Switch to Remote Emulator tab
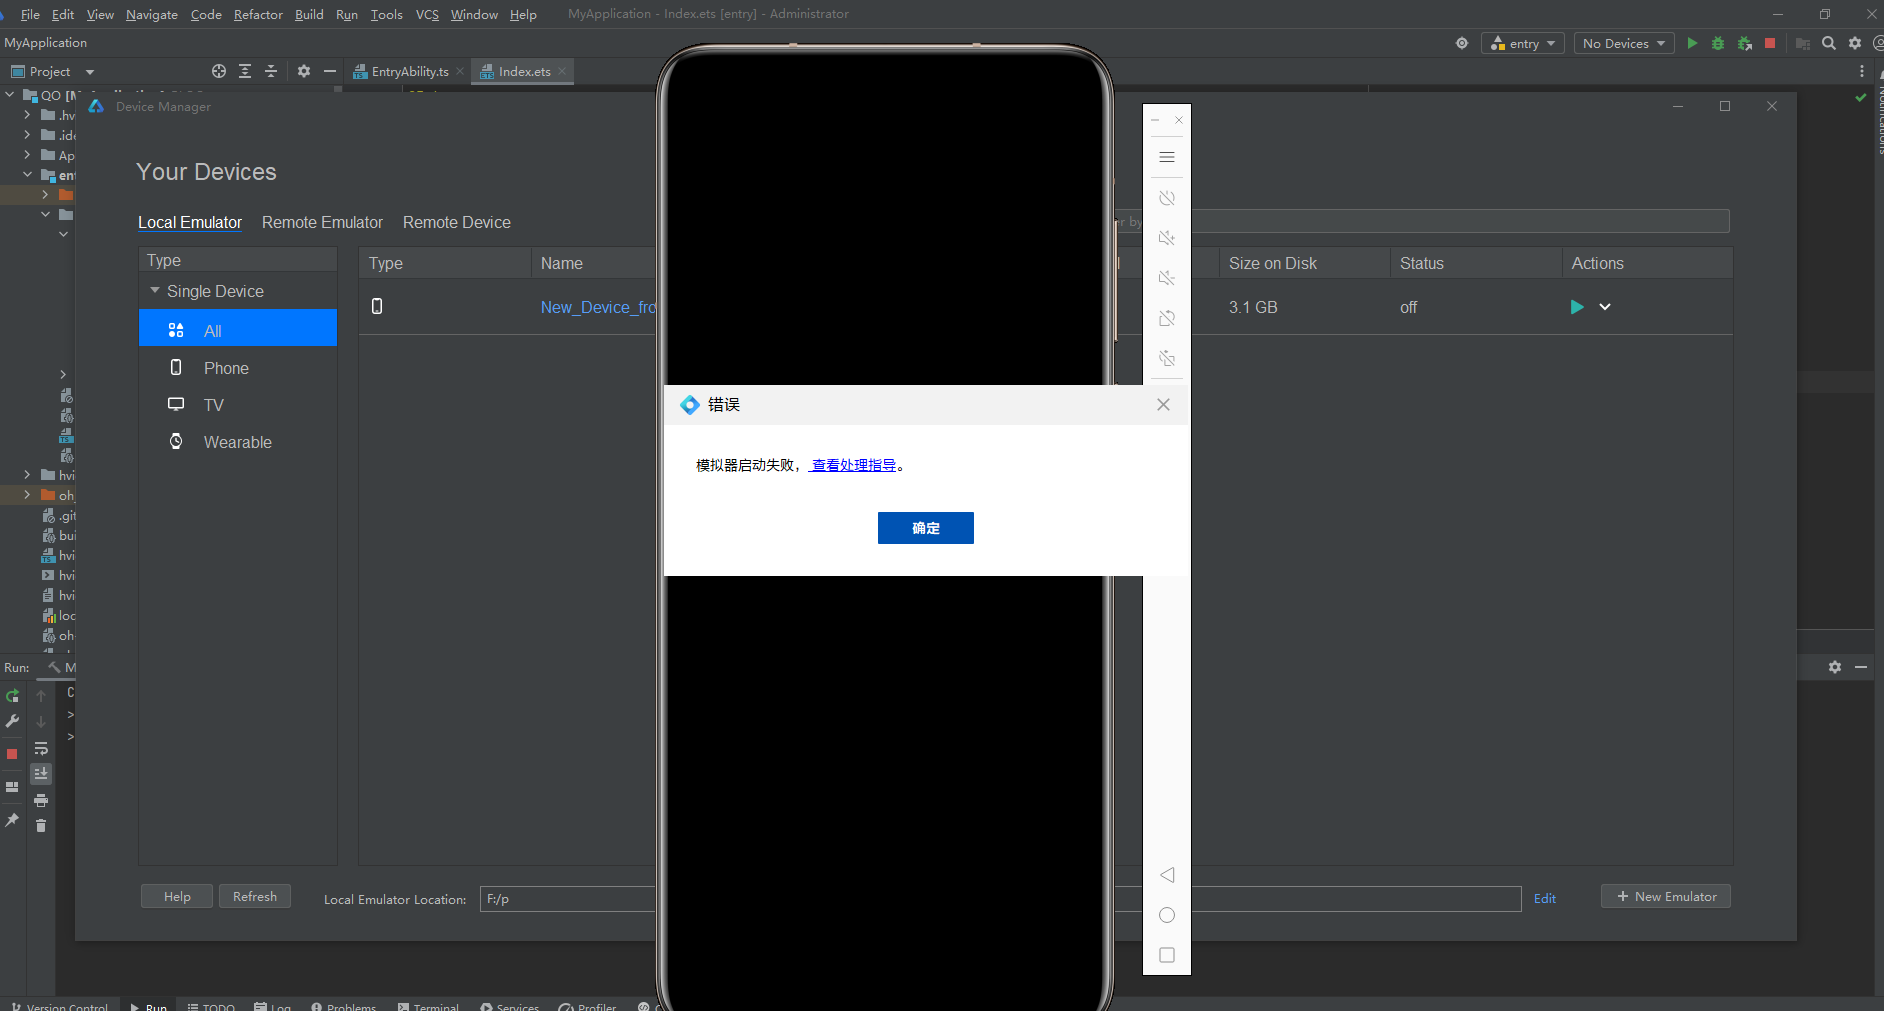The width and height of the screenshot is (1884, 1011). click(322, 222)
